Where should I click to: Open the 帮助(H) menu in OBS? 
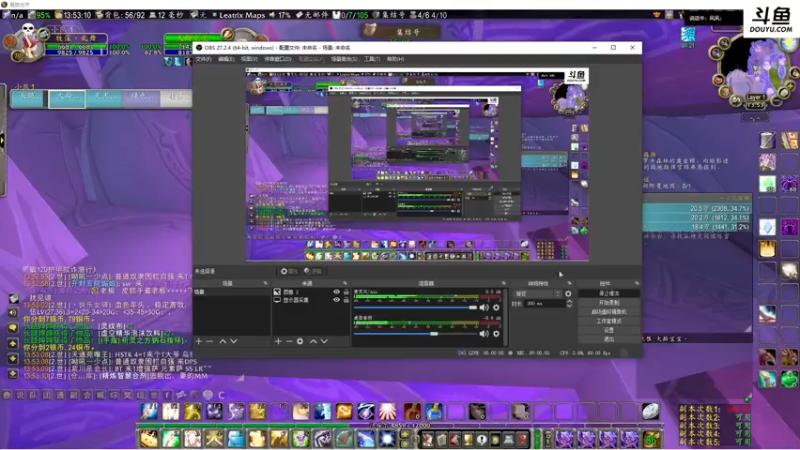click(395, 59)
